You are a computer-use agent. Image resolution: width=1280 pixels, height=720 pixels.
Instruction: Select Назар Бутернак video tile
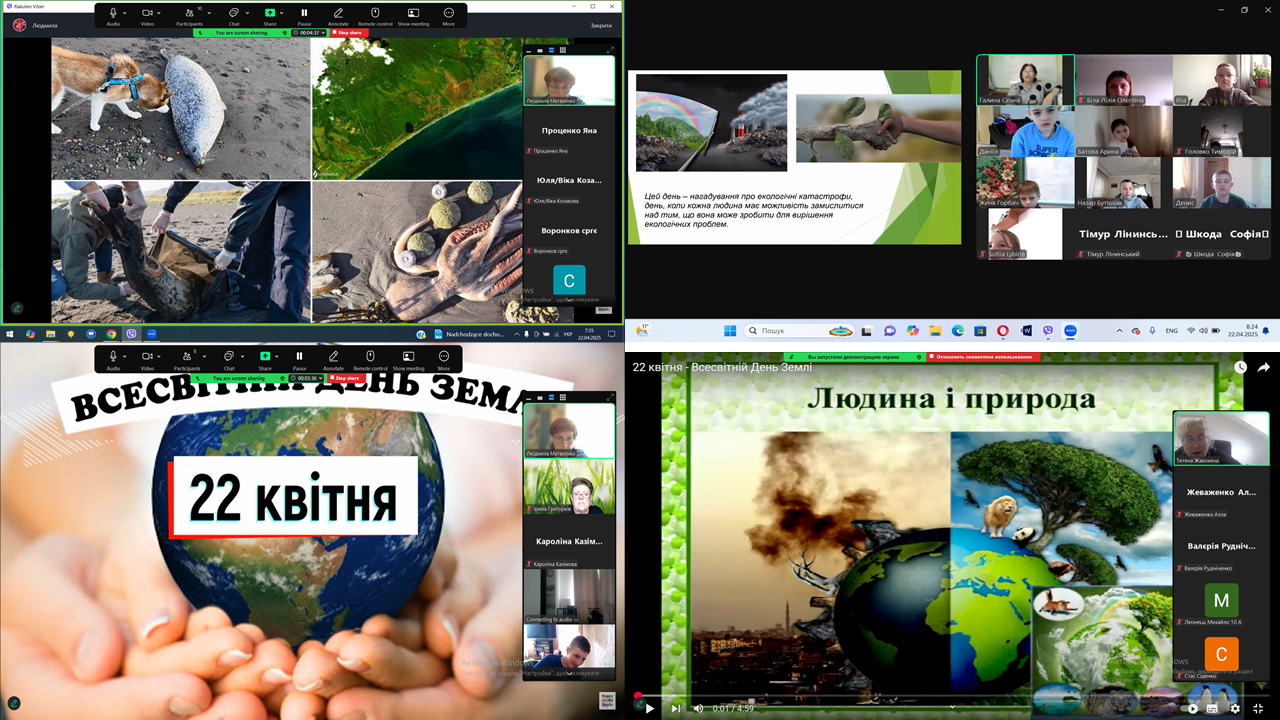(x=1124, y=182)
